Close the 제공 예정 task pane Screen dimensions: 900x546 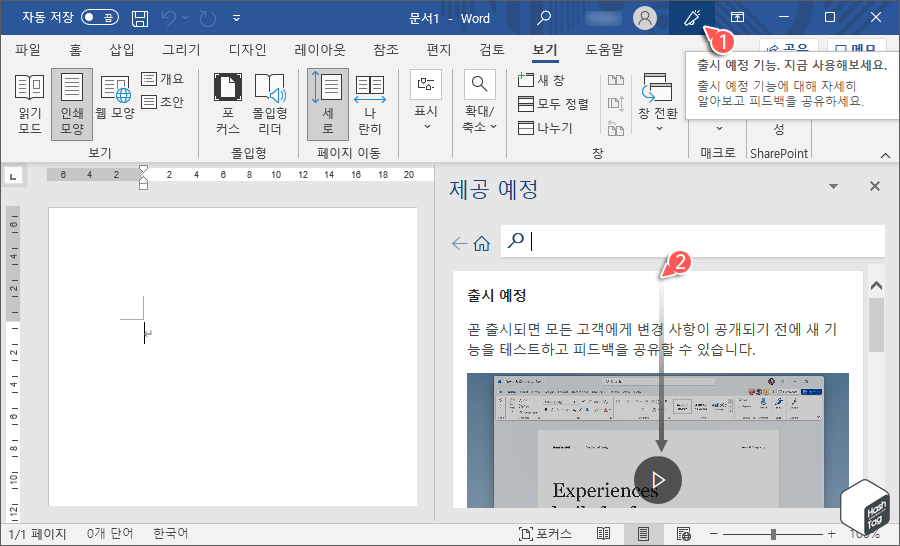(875, 186)
